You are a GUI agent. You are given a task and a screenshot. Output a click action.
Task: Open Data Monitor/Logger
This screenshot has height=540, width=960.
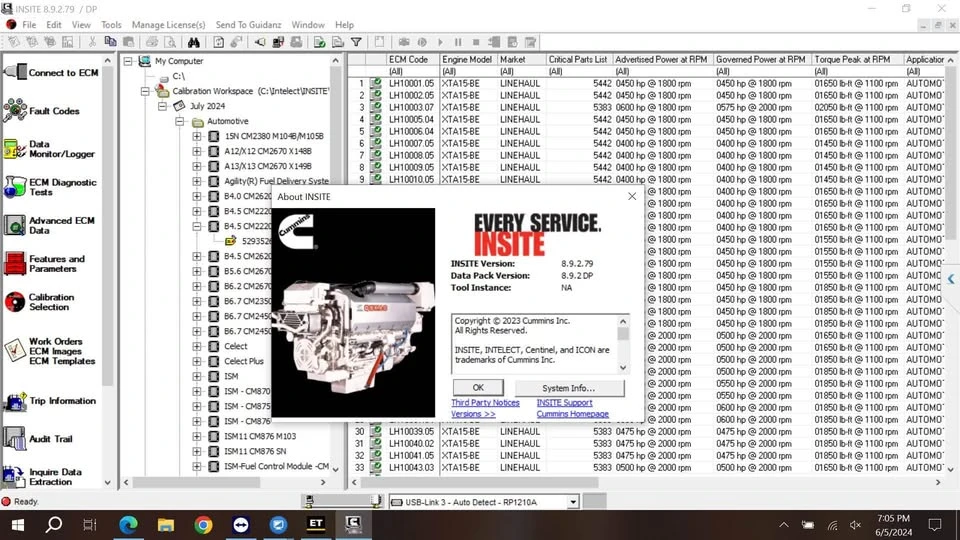[49, 149]
